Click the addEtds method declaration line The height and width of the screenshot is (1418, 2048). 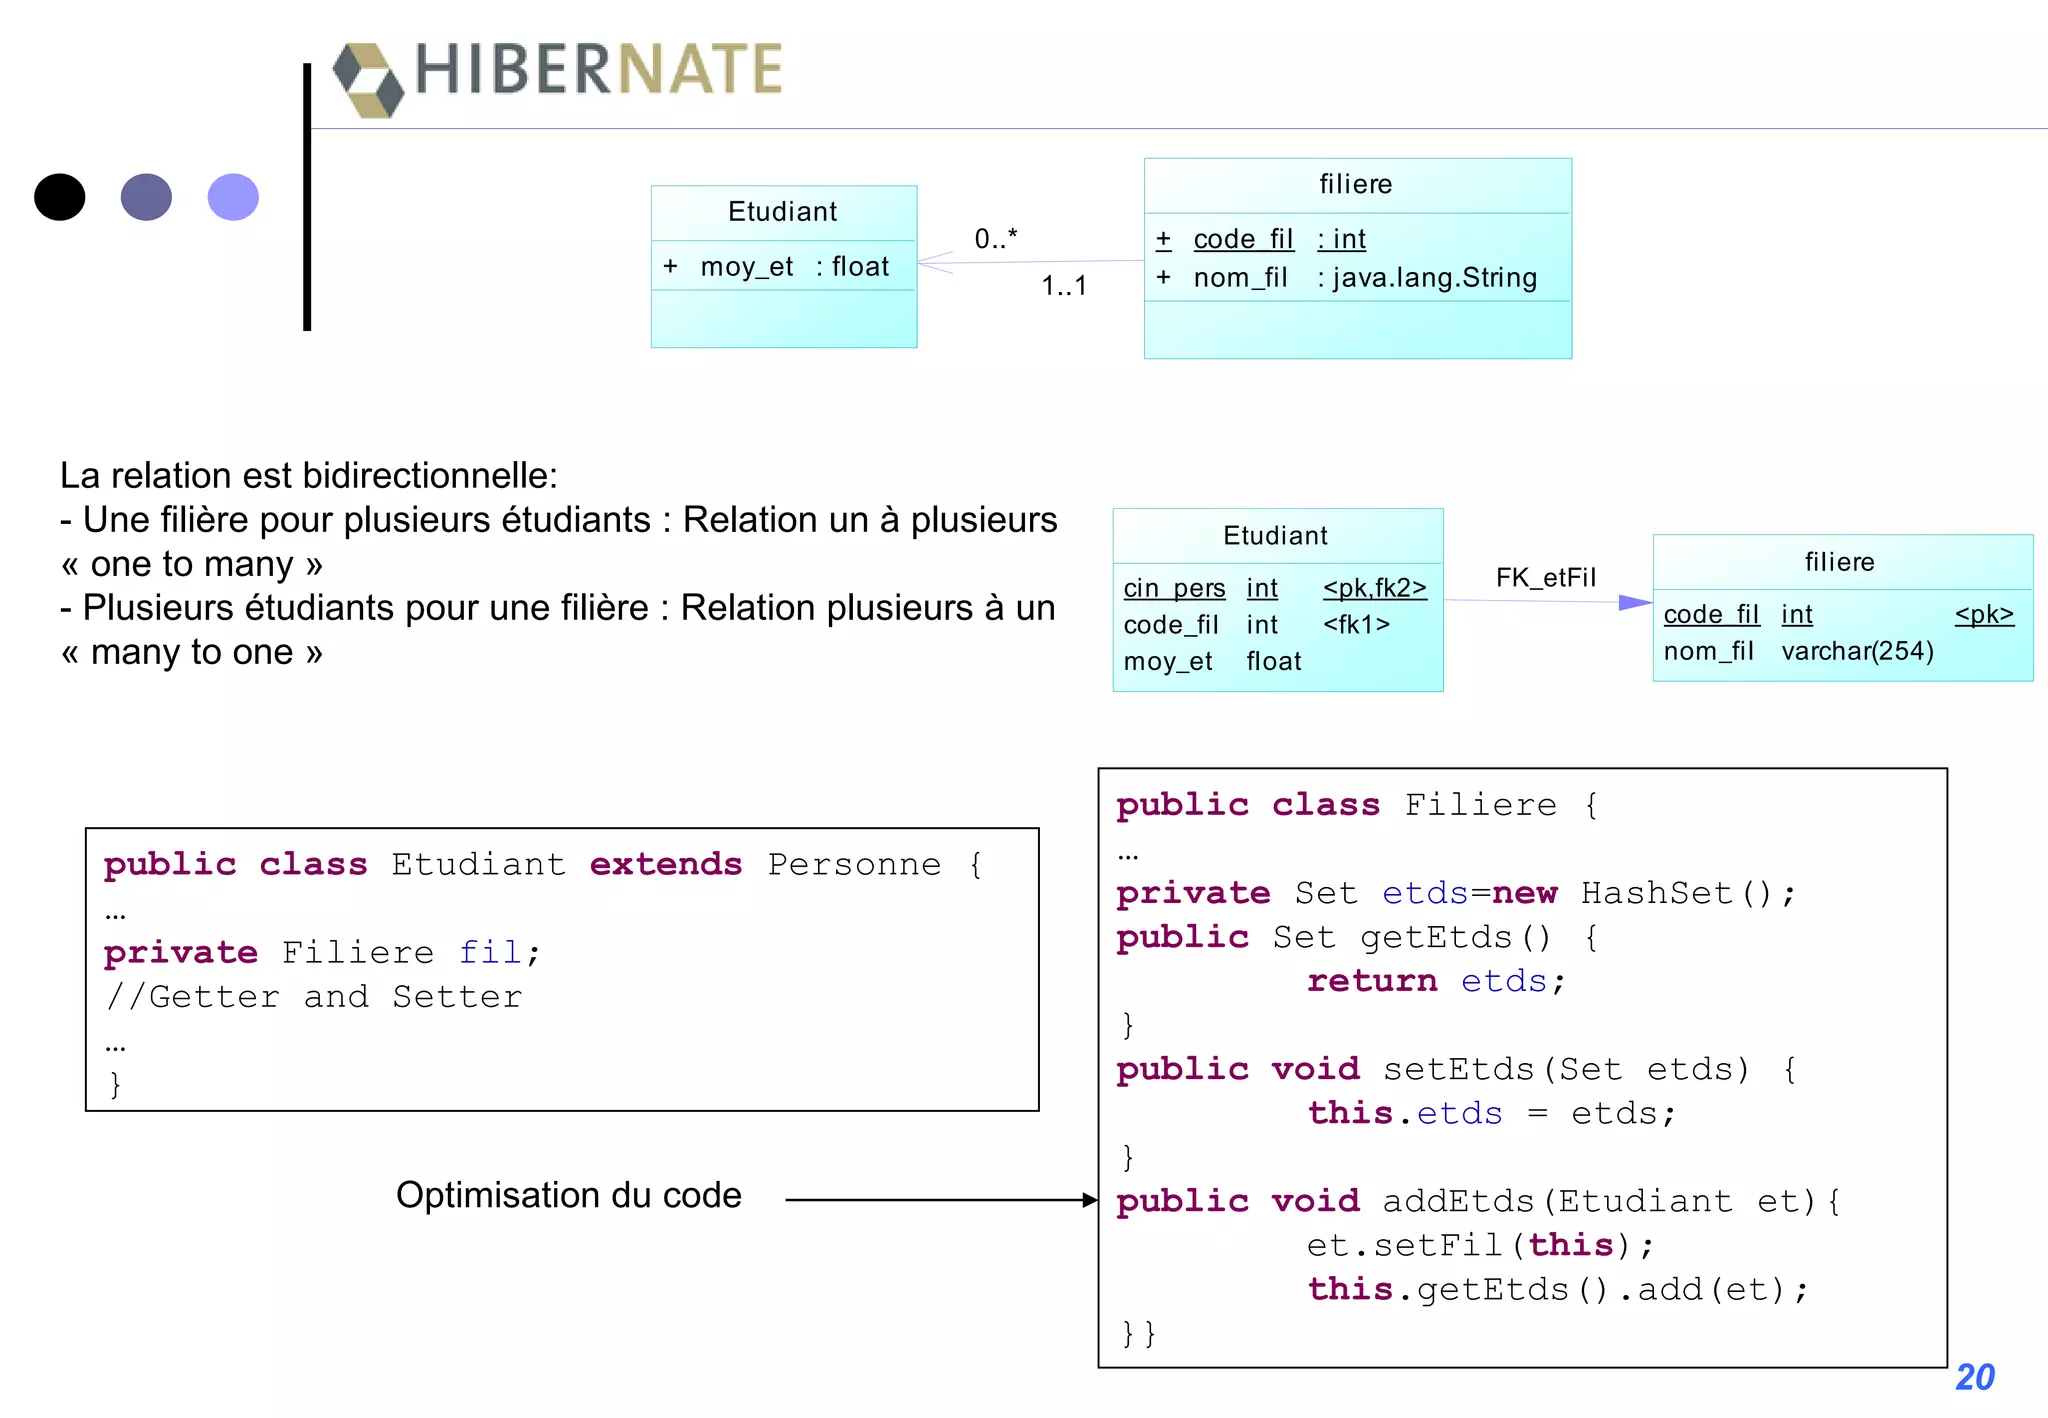pos(1478,1201)
